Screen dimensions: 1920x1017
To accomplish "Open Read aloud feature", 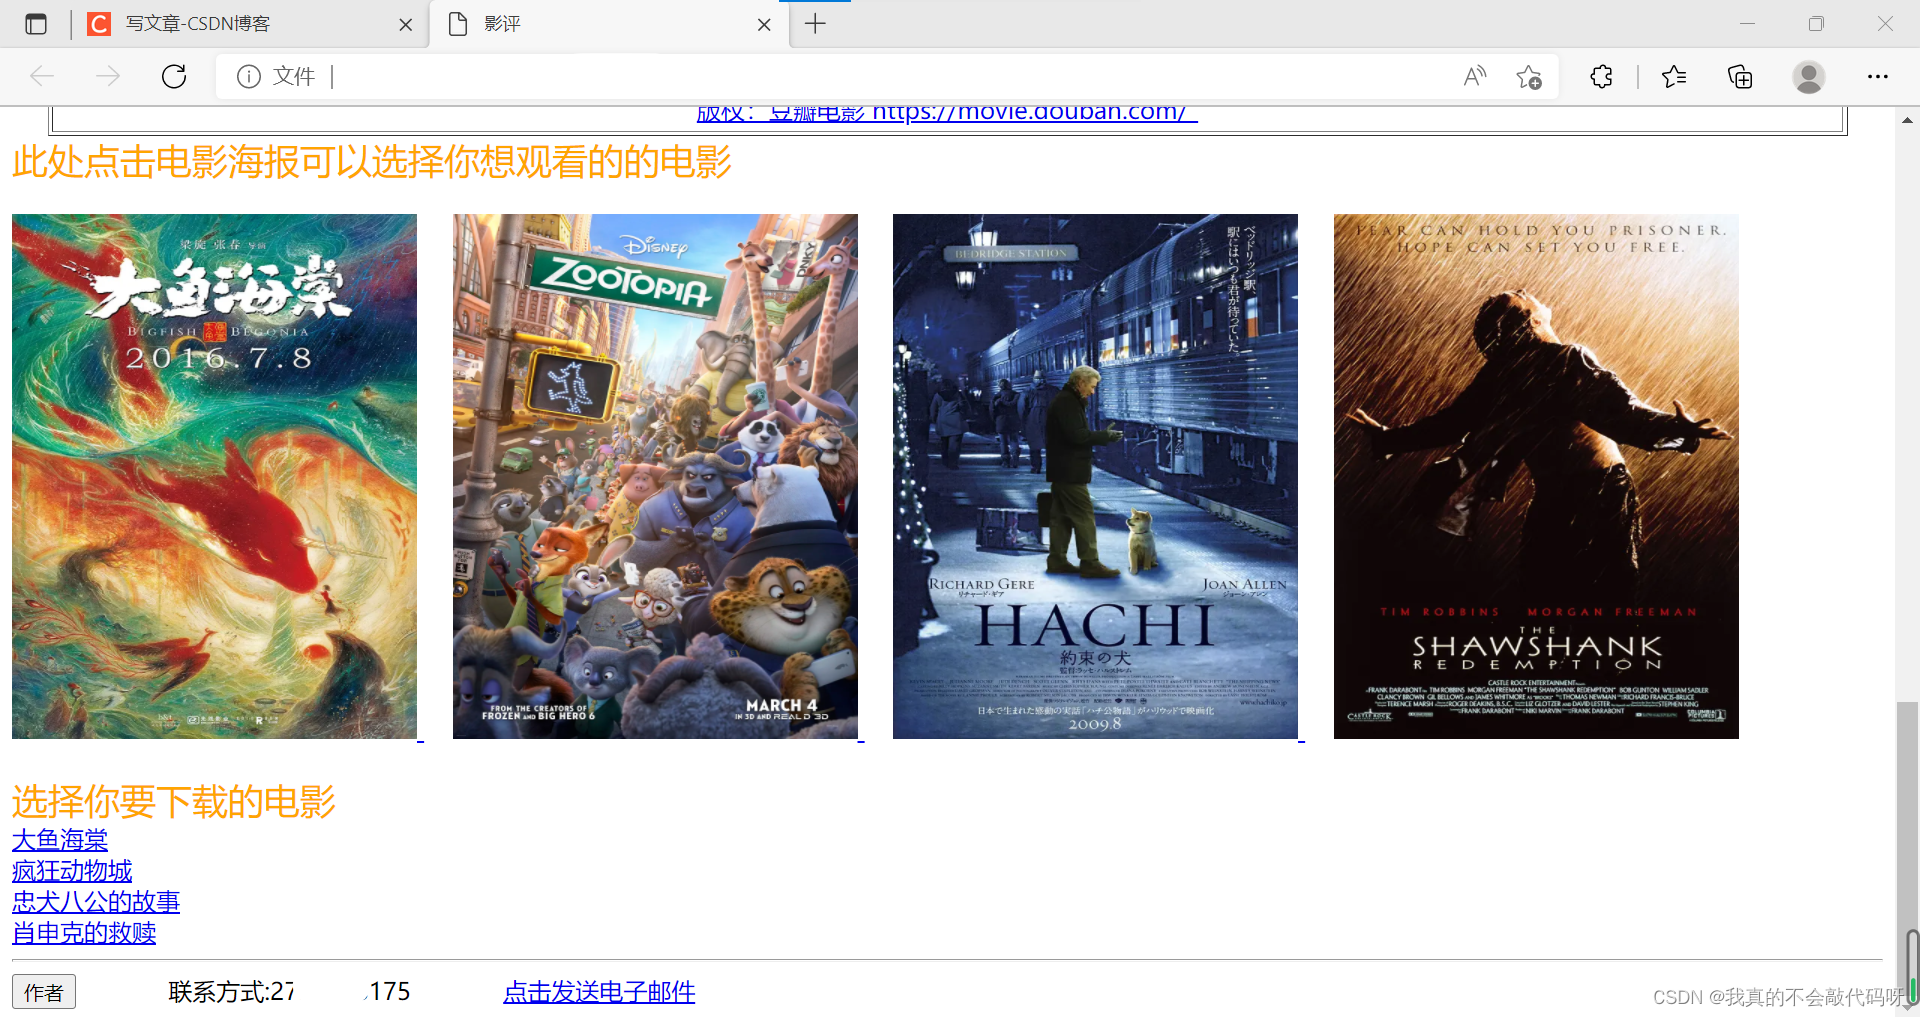I will point(1475,76).
